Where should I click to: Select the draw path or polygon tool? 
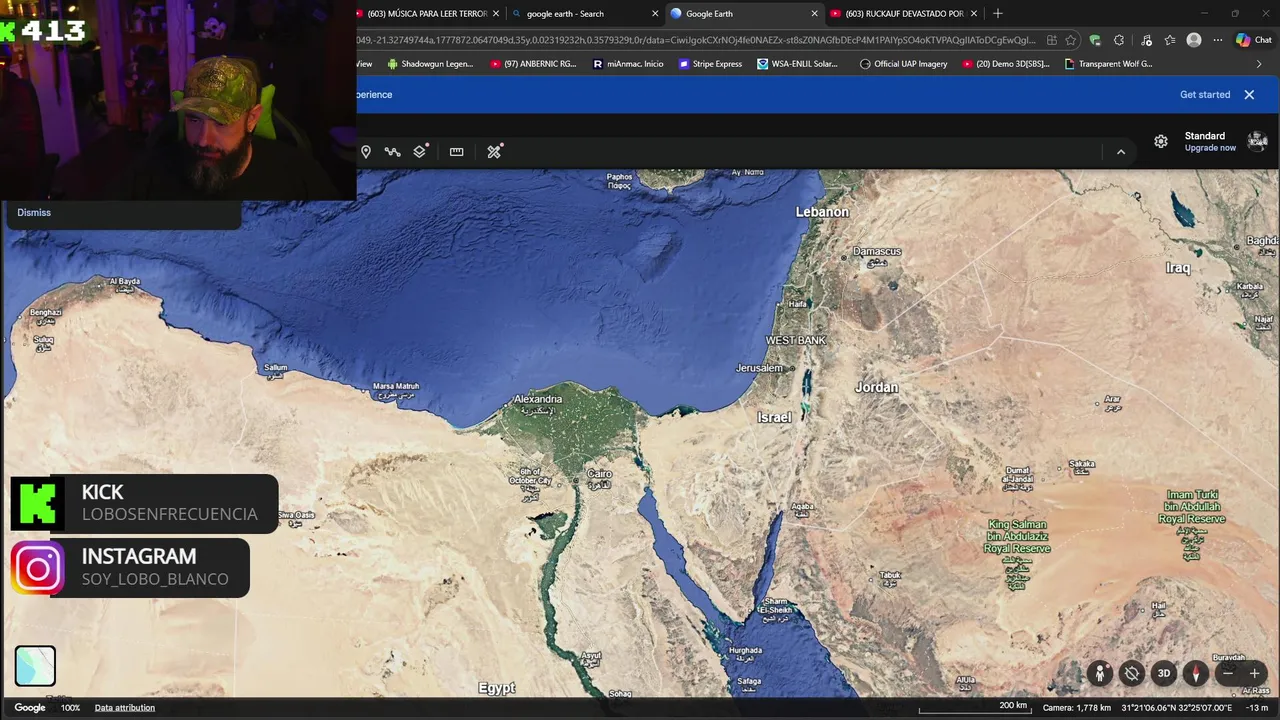coord(392,152)
